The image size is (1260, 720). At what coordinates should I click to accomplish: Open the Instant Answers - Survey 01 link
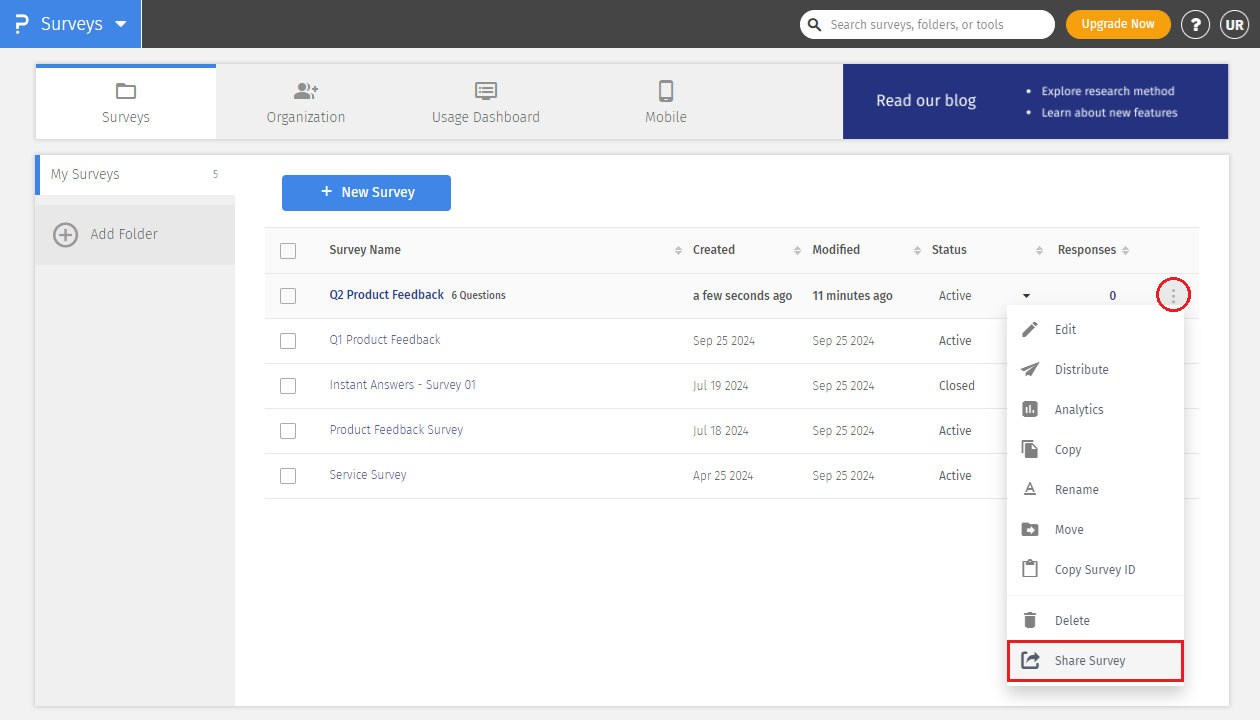(403, 385)
